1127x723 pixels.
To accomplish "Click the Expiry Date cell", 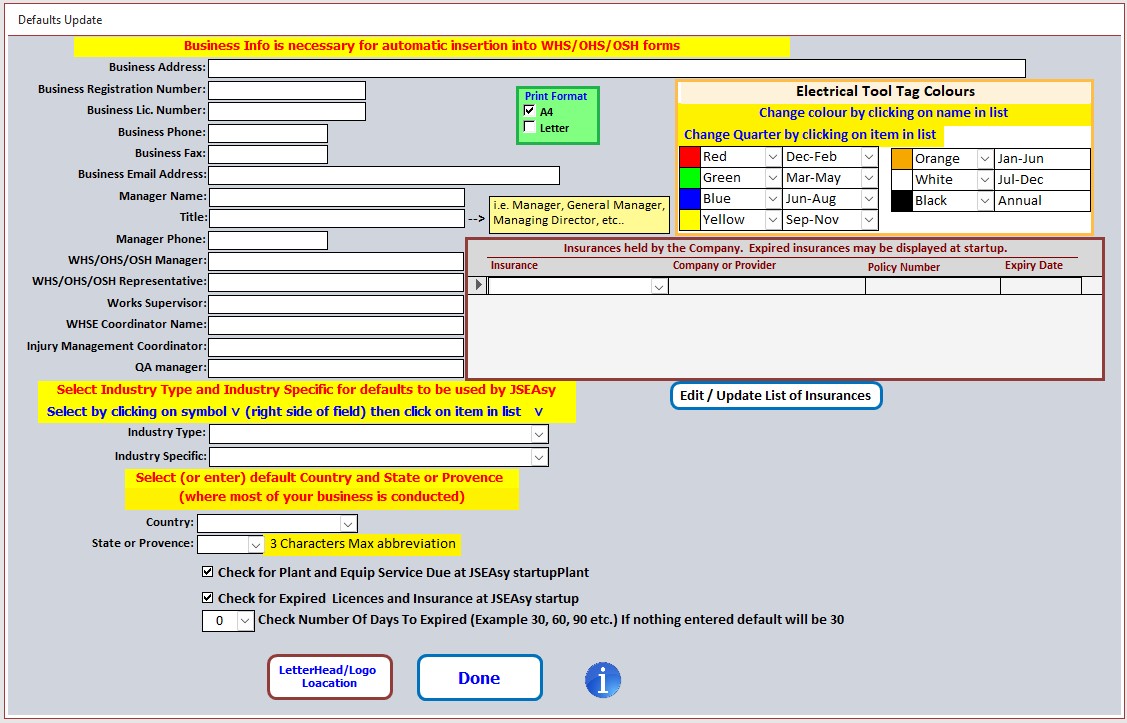I will pyautogui.click(x=1041, y=287).
